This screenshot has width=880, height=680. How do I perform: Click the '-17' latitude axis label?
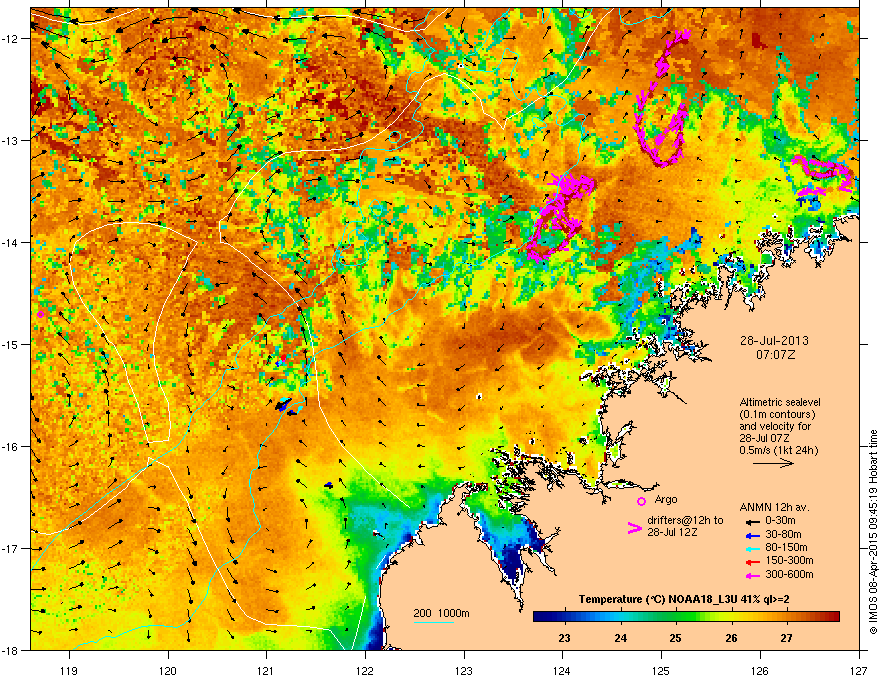coord(10,548)
